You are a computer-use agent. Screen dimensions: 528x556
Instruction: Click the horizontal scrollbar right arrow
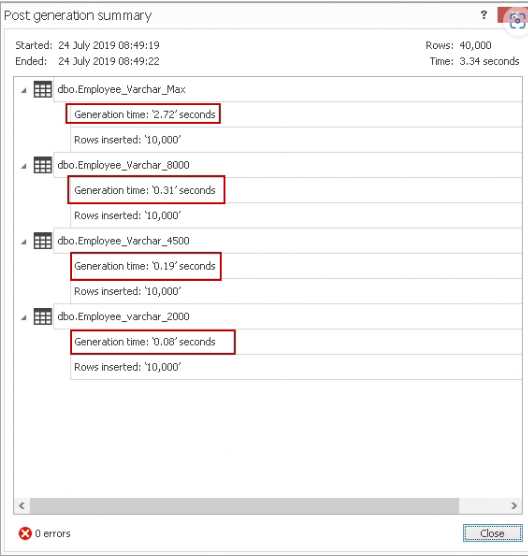pyautogui.click(x=514, y=506)
